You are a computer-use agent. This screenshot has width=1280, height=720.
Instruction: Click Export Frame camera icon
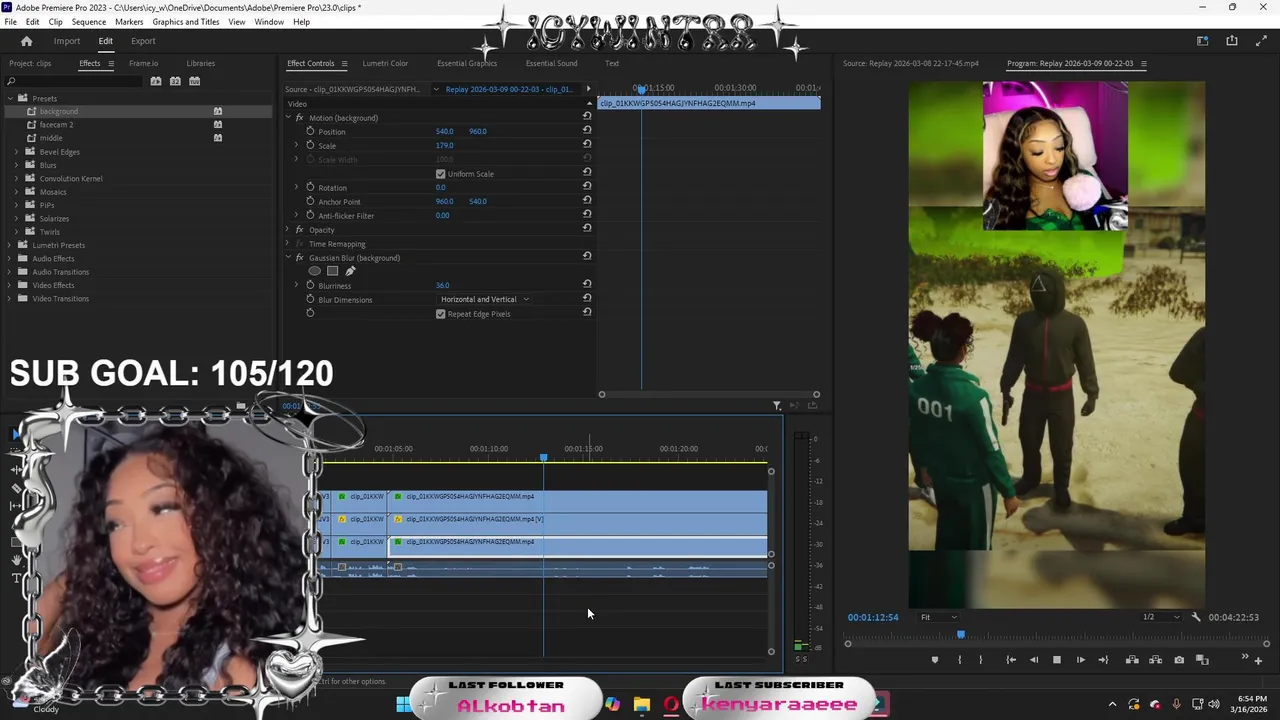point(1179,660)
